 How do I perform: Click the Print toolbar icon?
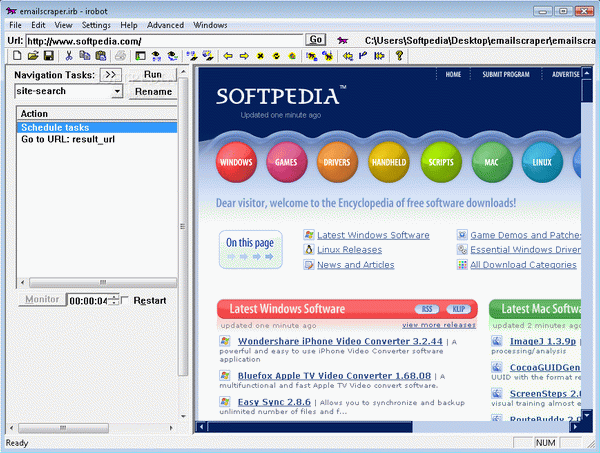[118, 56]
